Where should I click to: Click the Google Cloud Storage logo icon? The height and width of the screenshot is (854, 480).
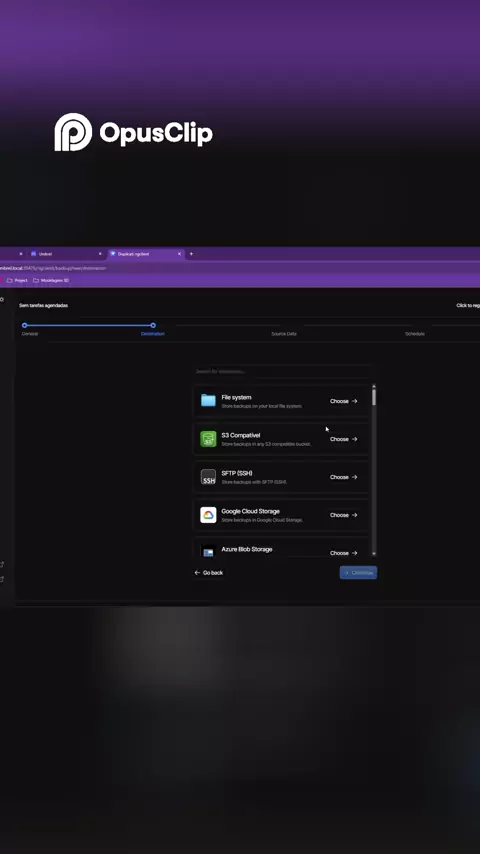(208, 515)
